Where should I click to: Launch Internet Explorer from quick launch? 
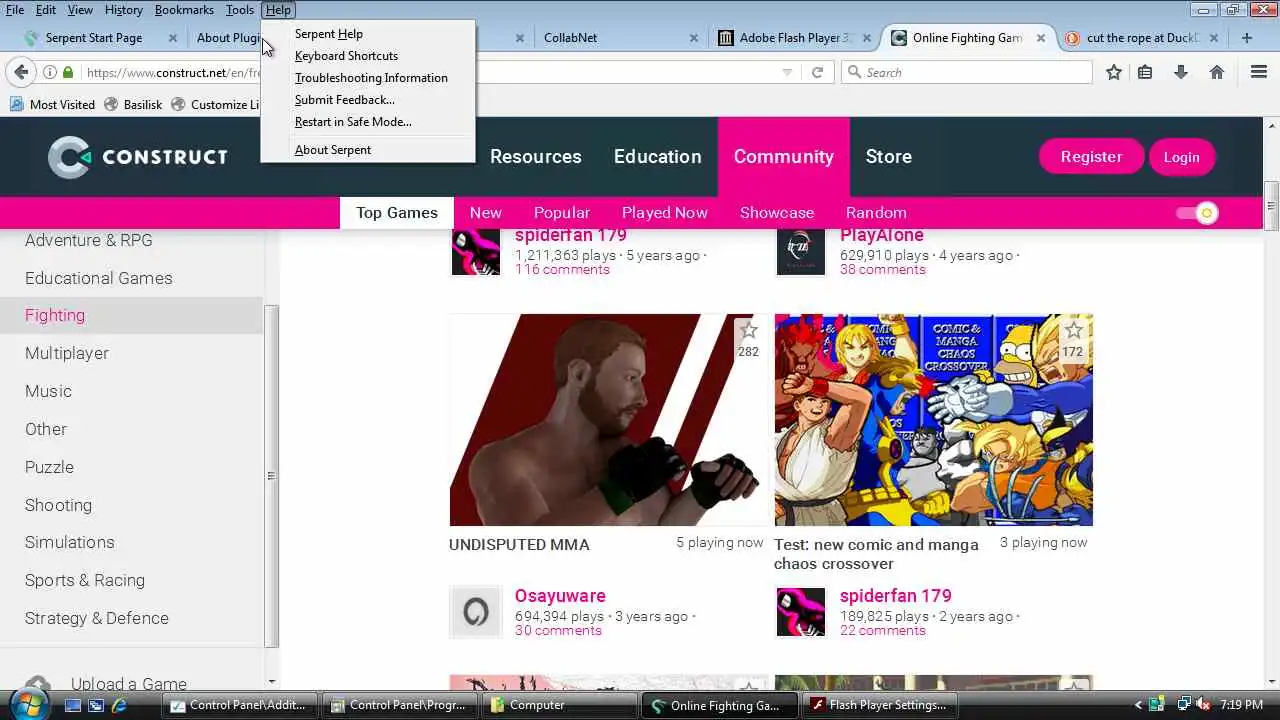pyautogui.click(x=119, y=705)
